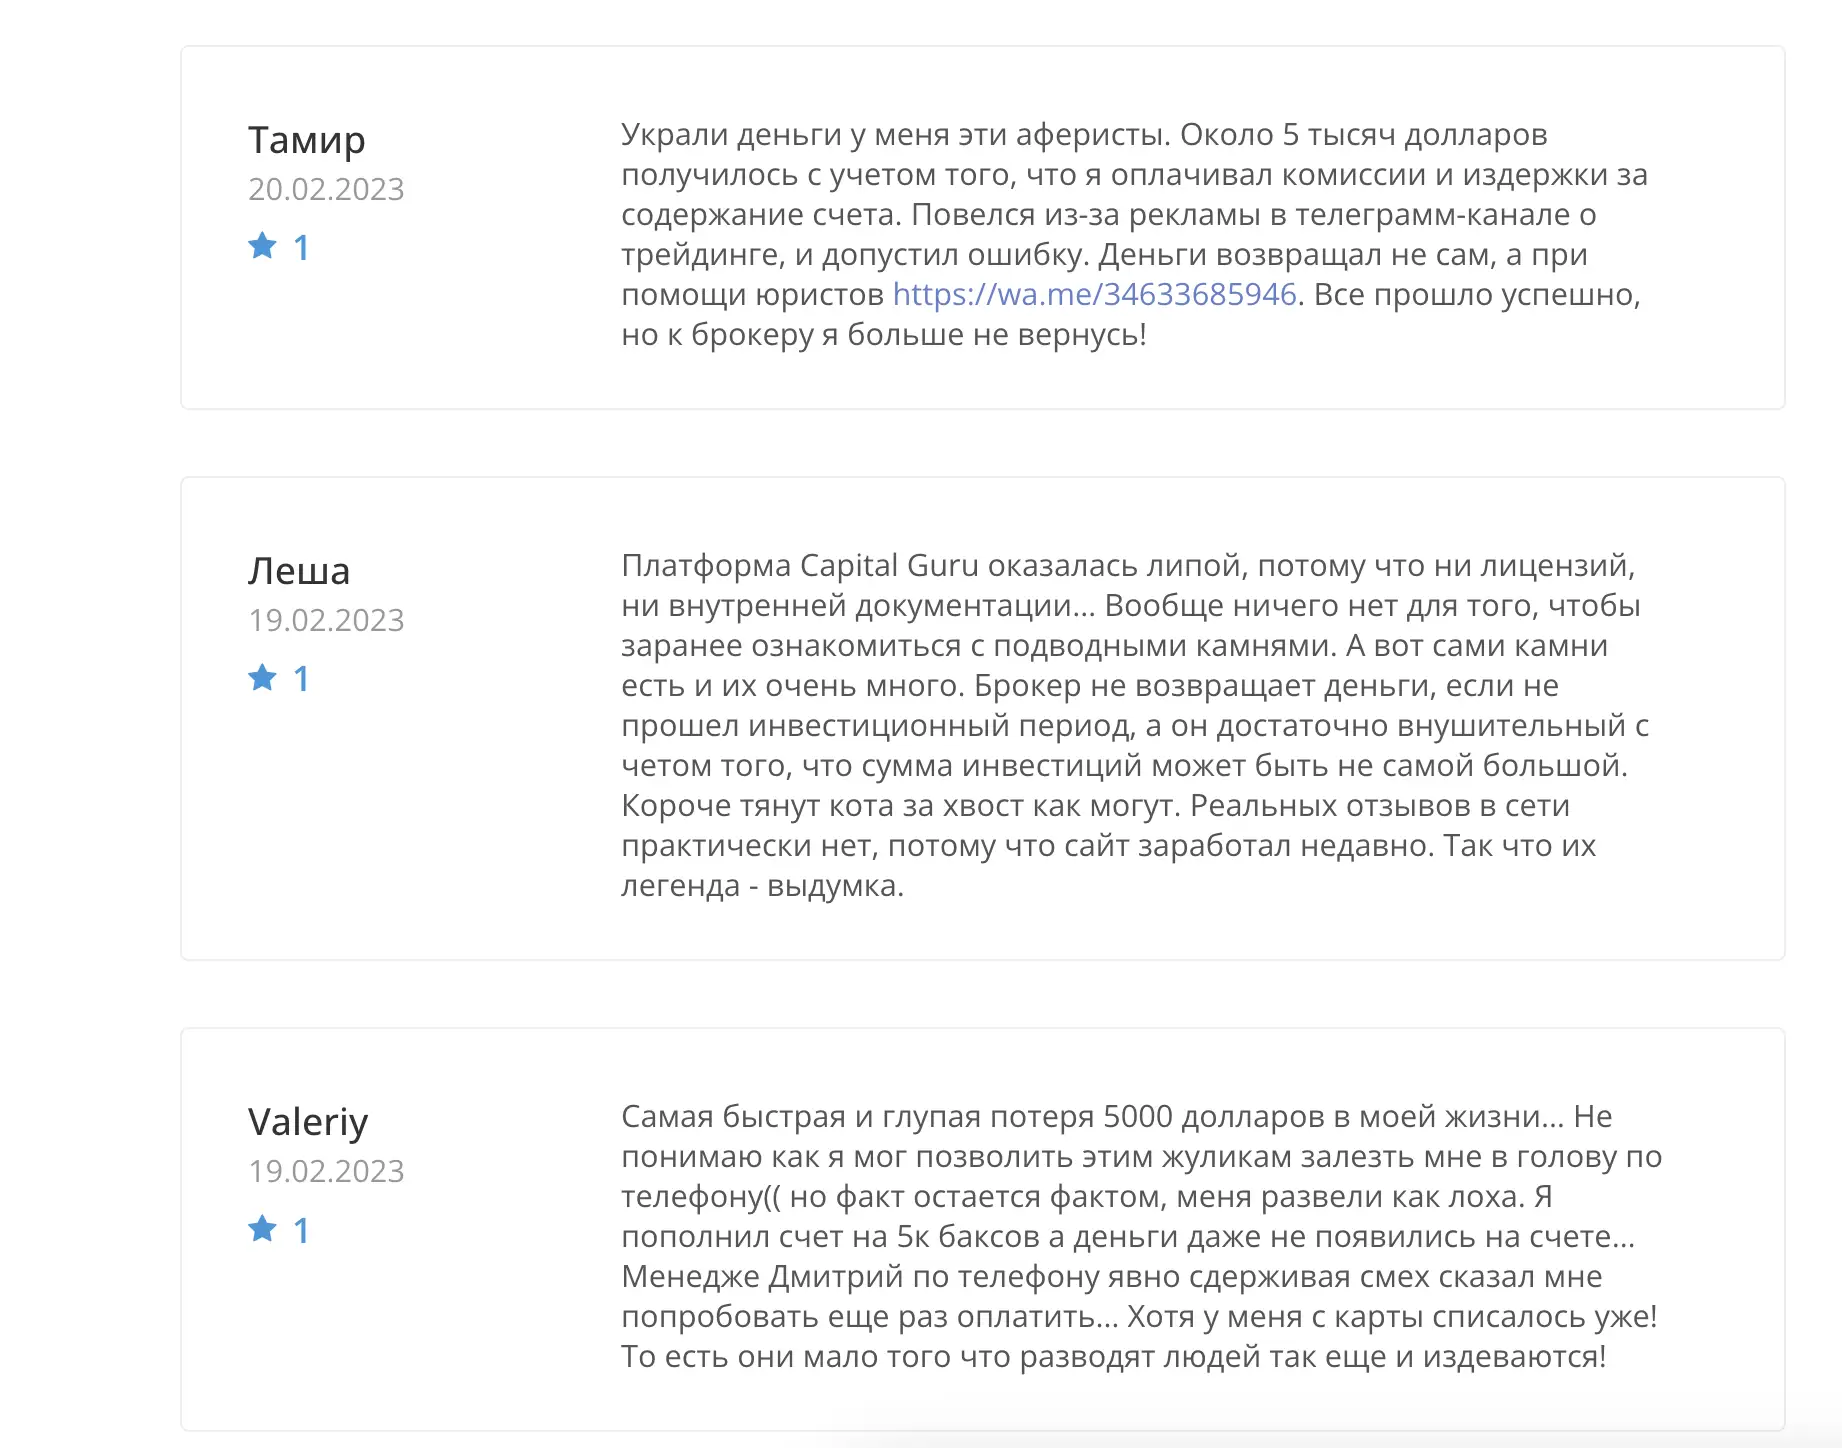Click the phrase 'легенда - выдумка' in Леша's review
Viewport: 1842px width, 1448px height.
coord(761,886)
